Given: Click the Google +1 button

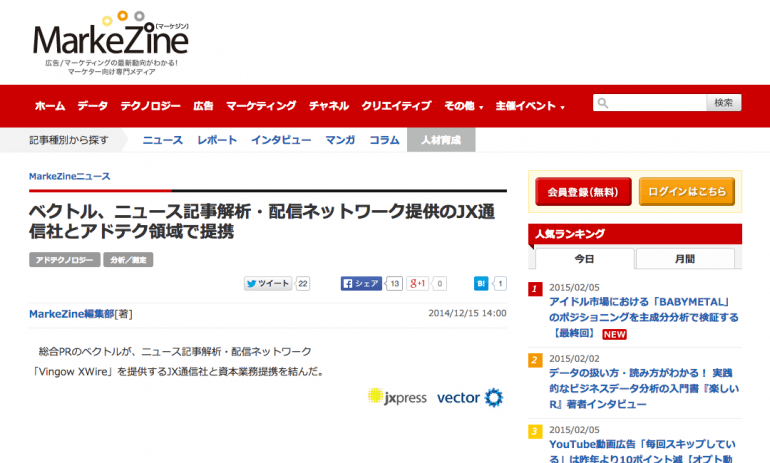Looking at the screenshot, I should click(x=418, y=283).
